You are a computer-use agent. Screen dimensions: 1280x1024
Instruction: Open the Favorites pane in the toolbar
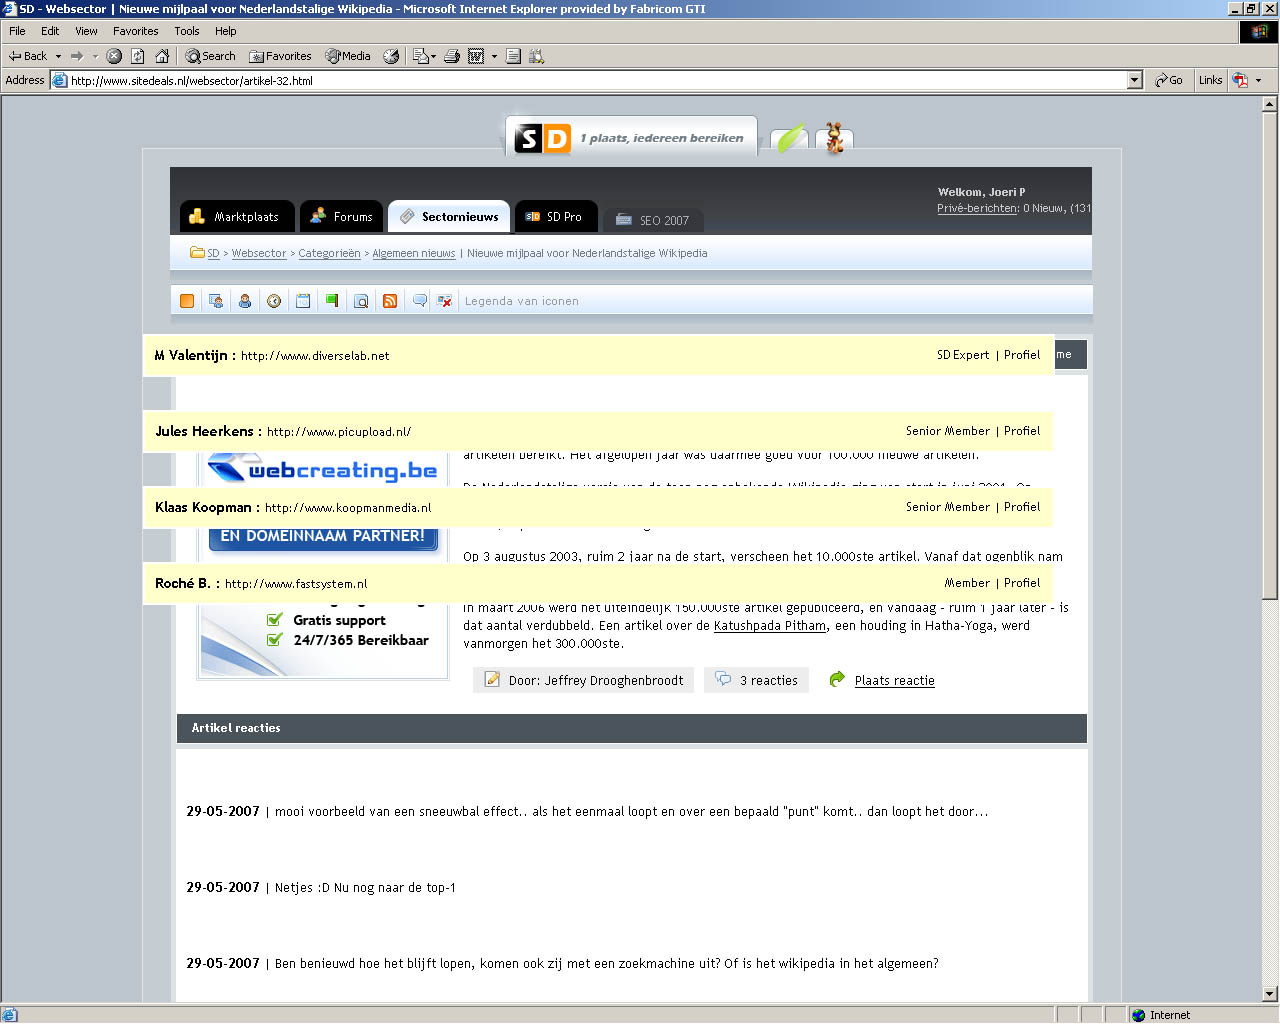click(x=280, y=56)
